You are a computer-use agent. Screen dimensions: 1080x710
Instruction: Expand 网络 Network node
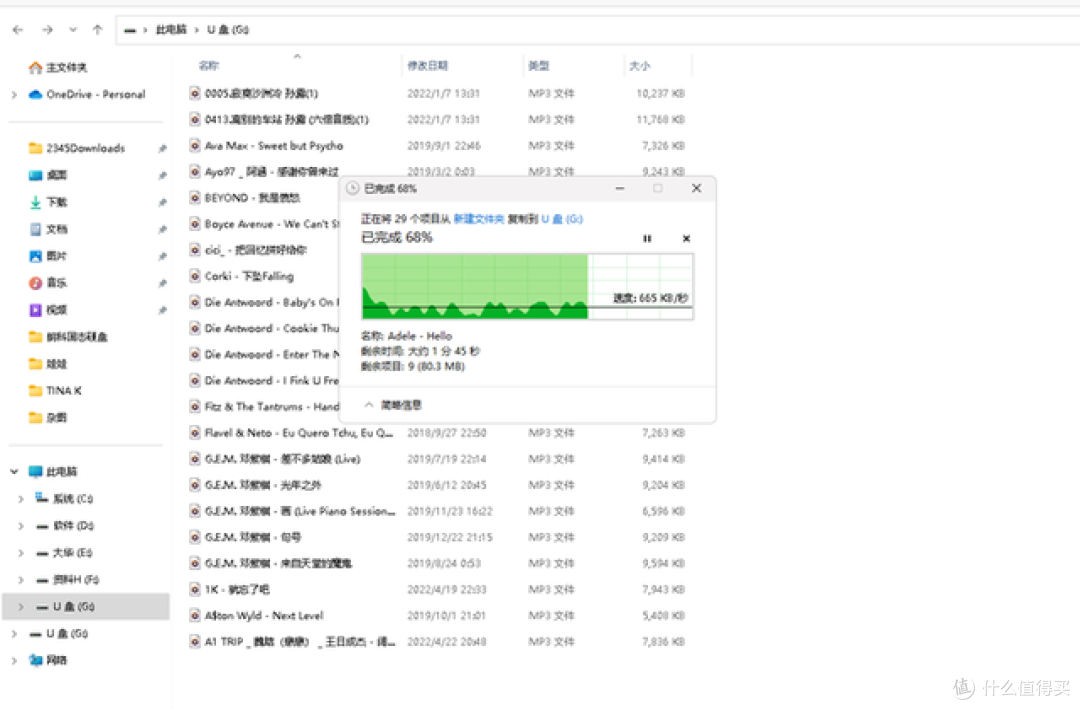[x=14, y=660]
